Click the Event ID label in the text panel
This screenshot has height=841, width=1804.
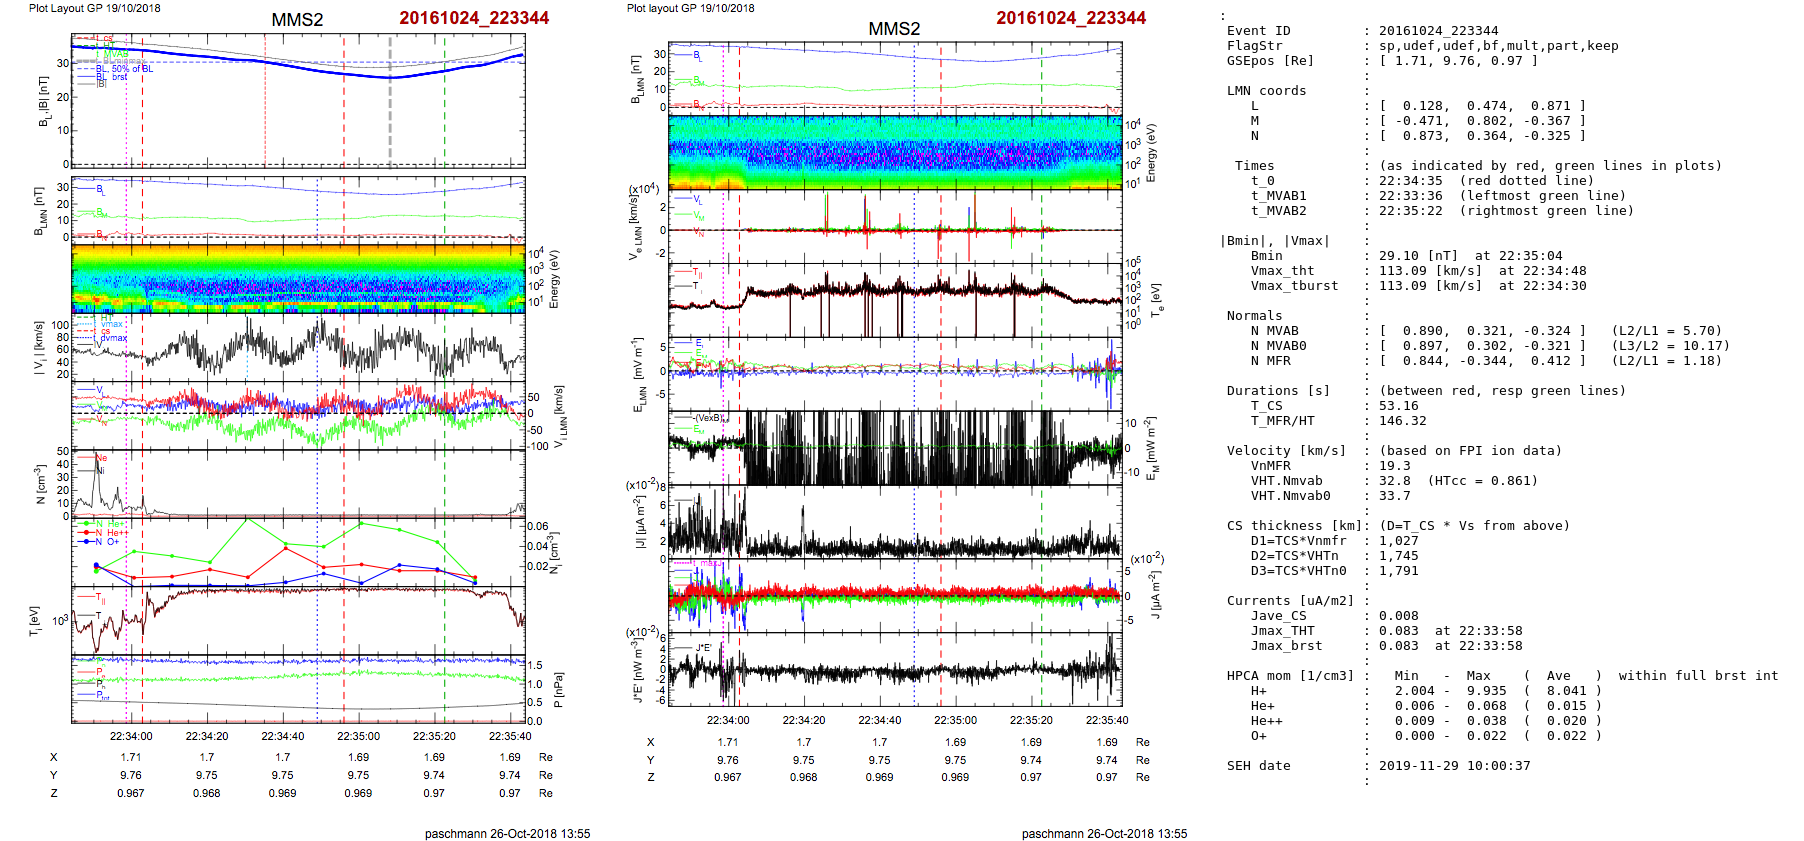click(1258, 31)
